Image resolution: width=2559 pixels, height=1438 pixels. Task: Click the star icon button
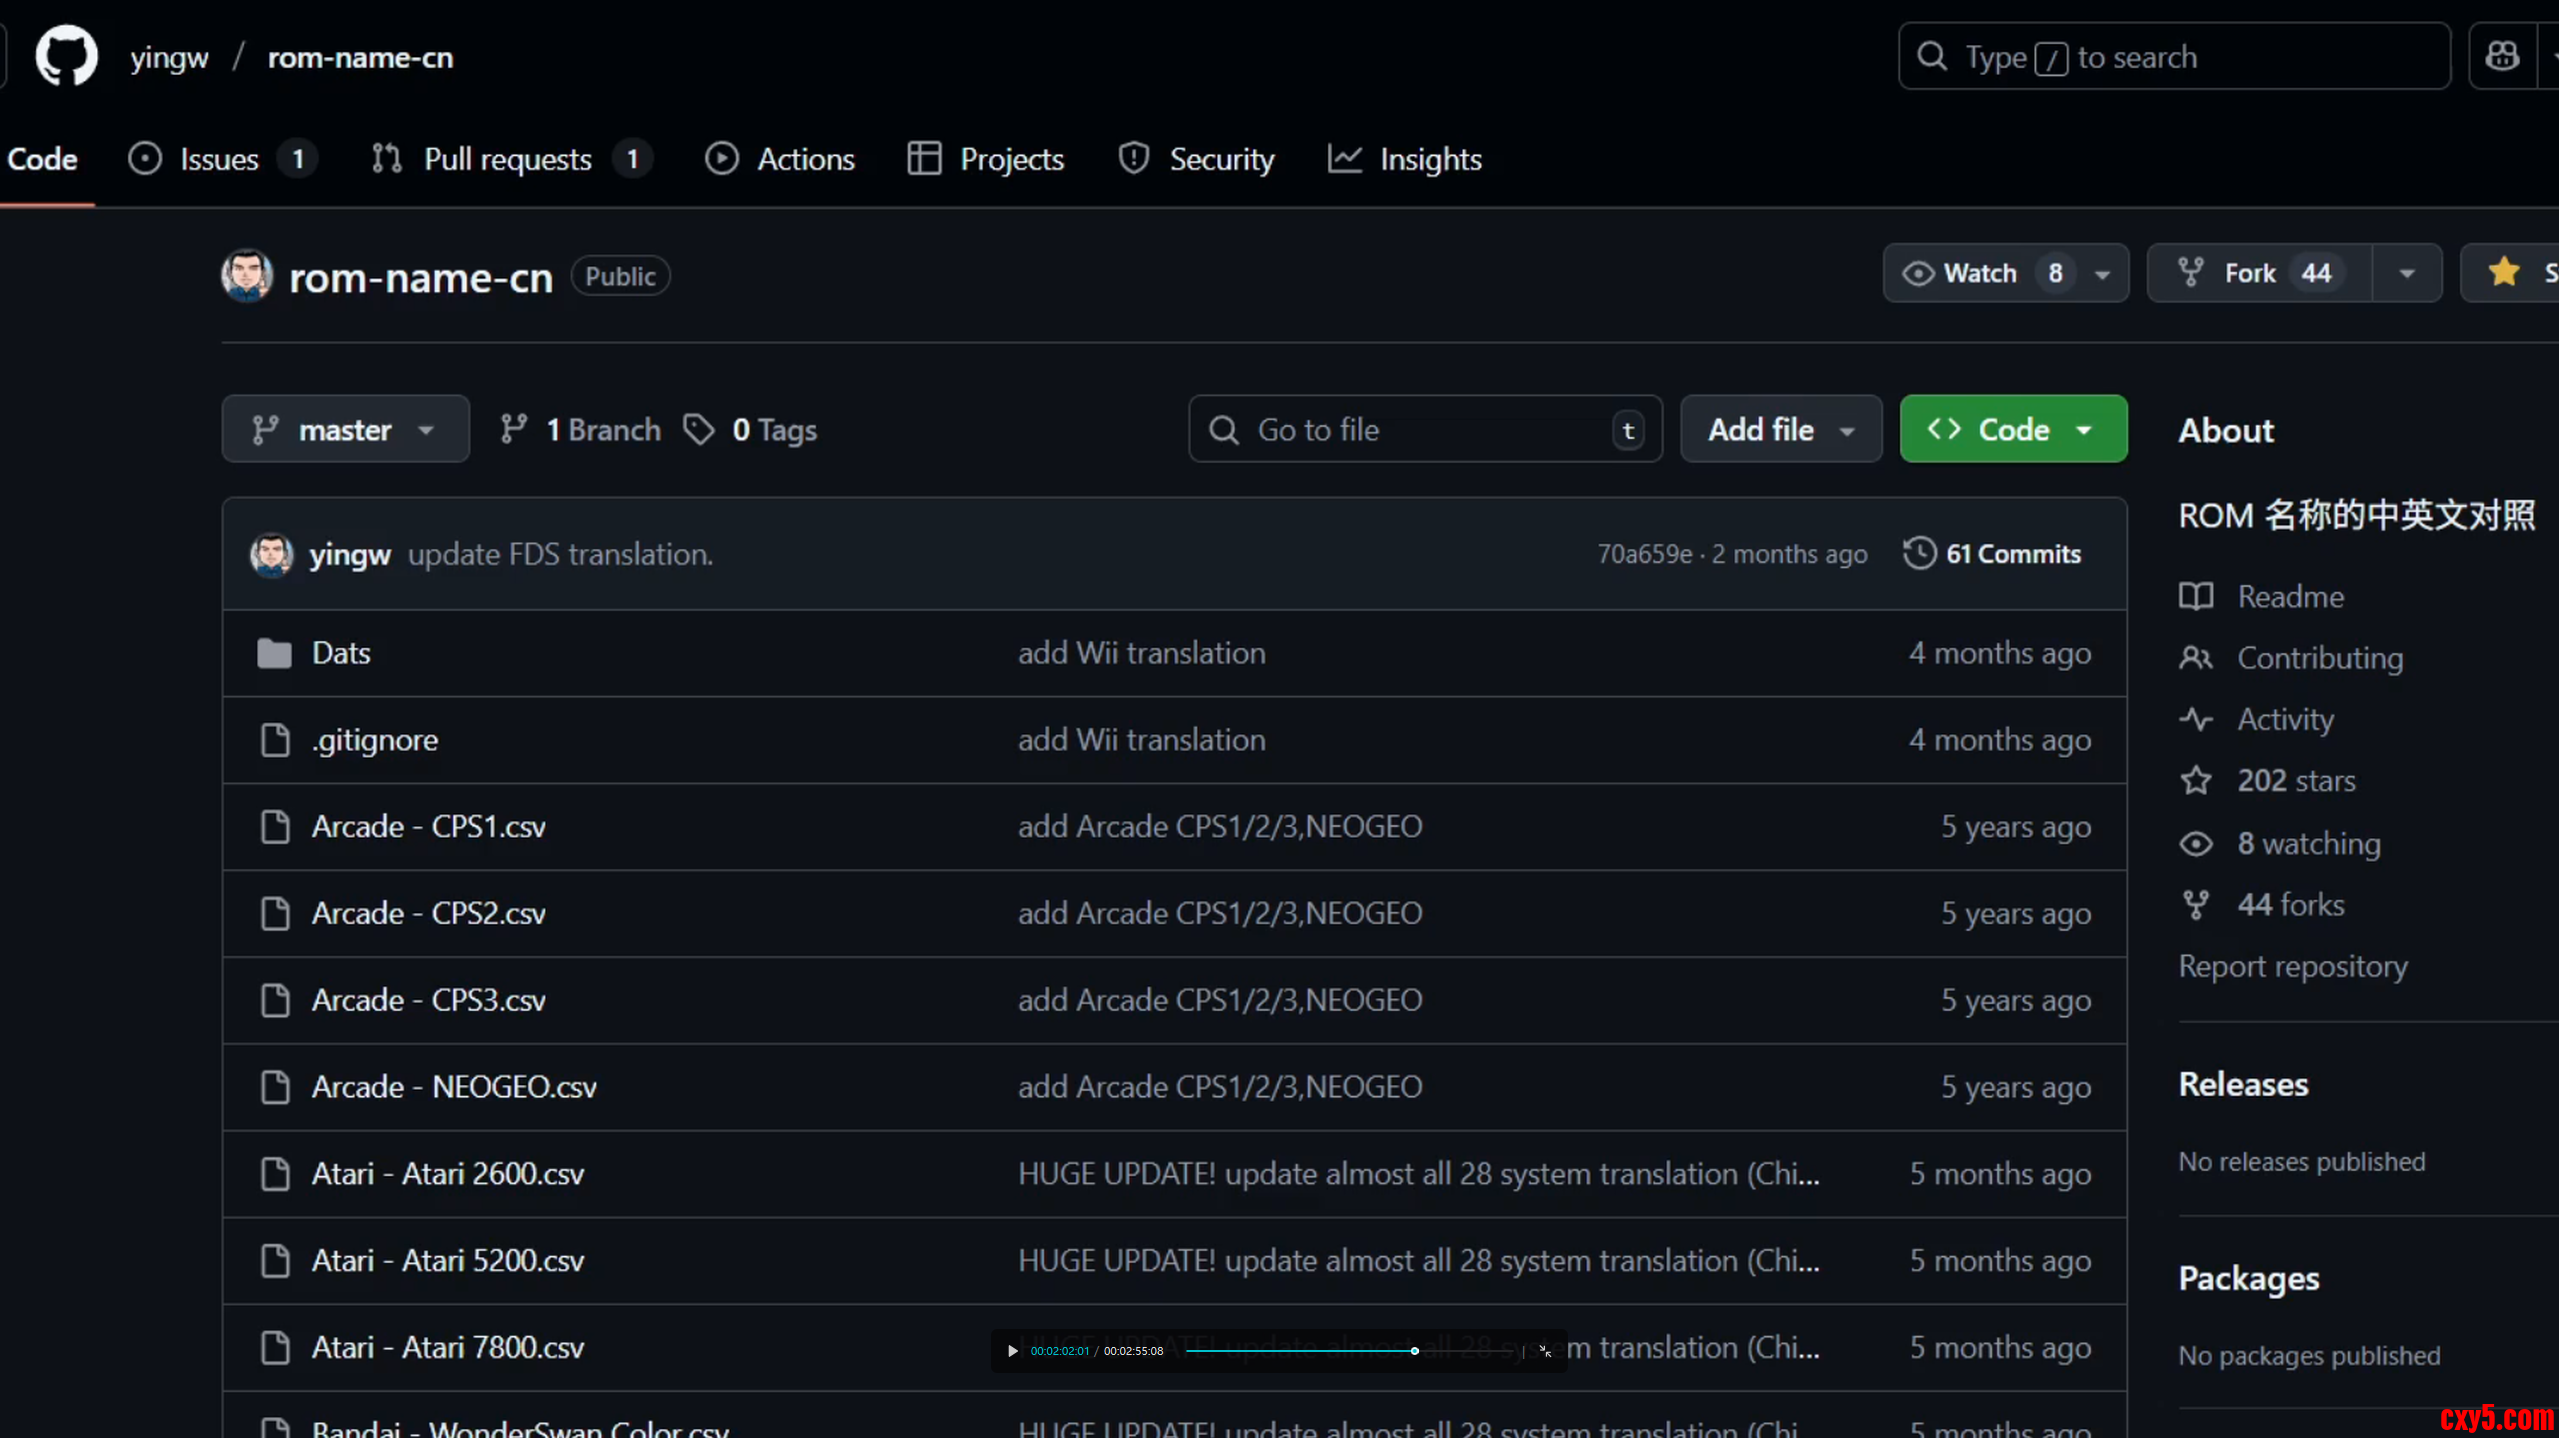point(2504,272)
